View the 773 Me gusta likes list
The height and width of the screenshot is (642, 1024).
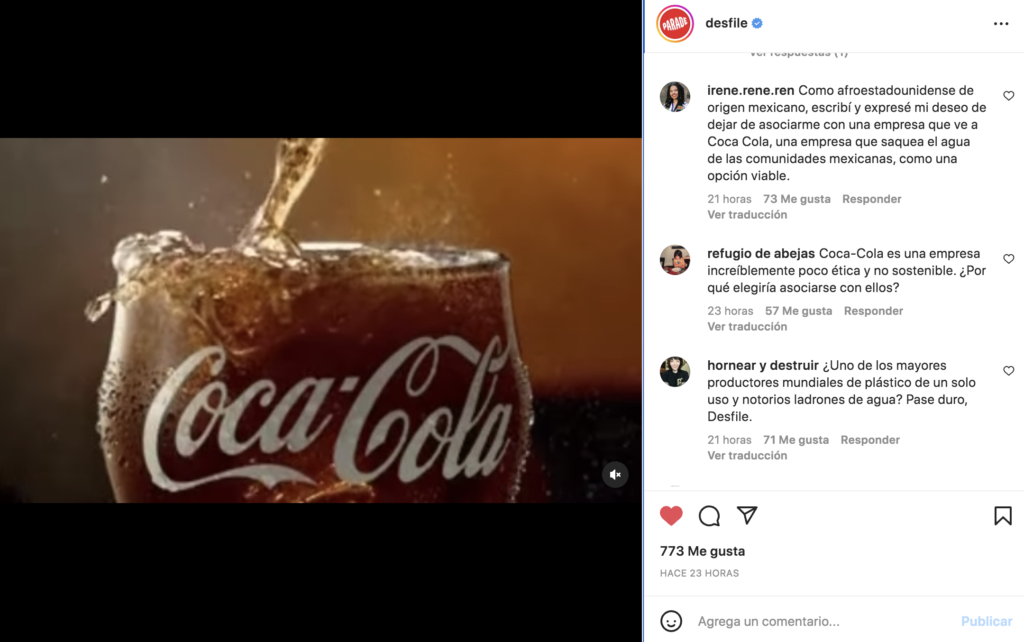click(x=702, y=551)
